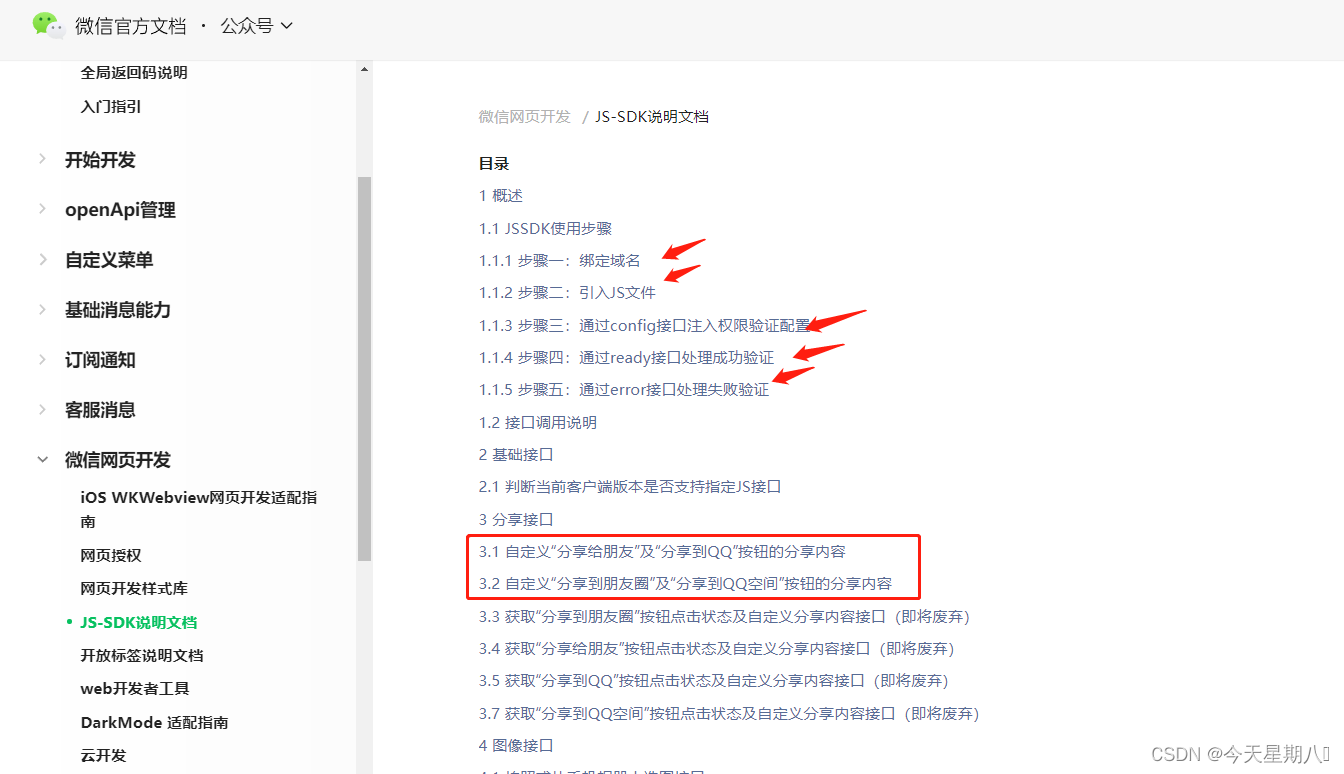This screenshot has width=1344, height=774.
Task: Open iOS WKWebview网页开发适配指南 page
Action: [199, 509]
